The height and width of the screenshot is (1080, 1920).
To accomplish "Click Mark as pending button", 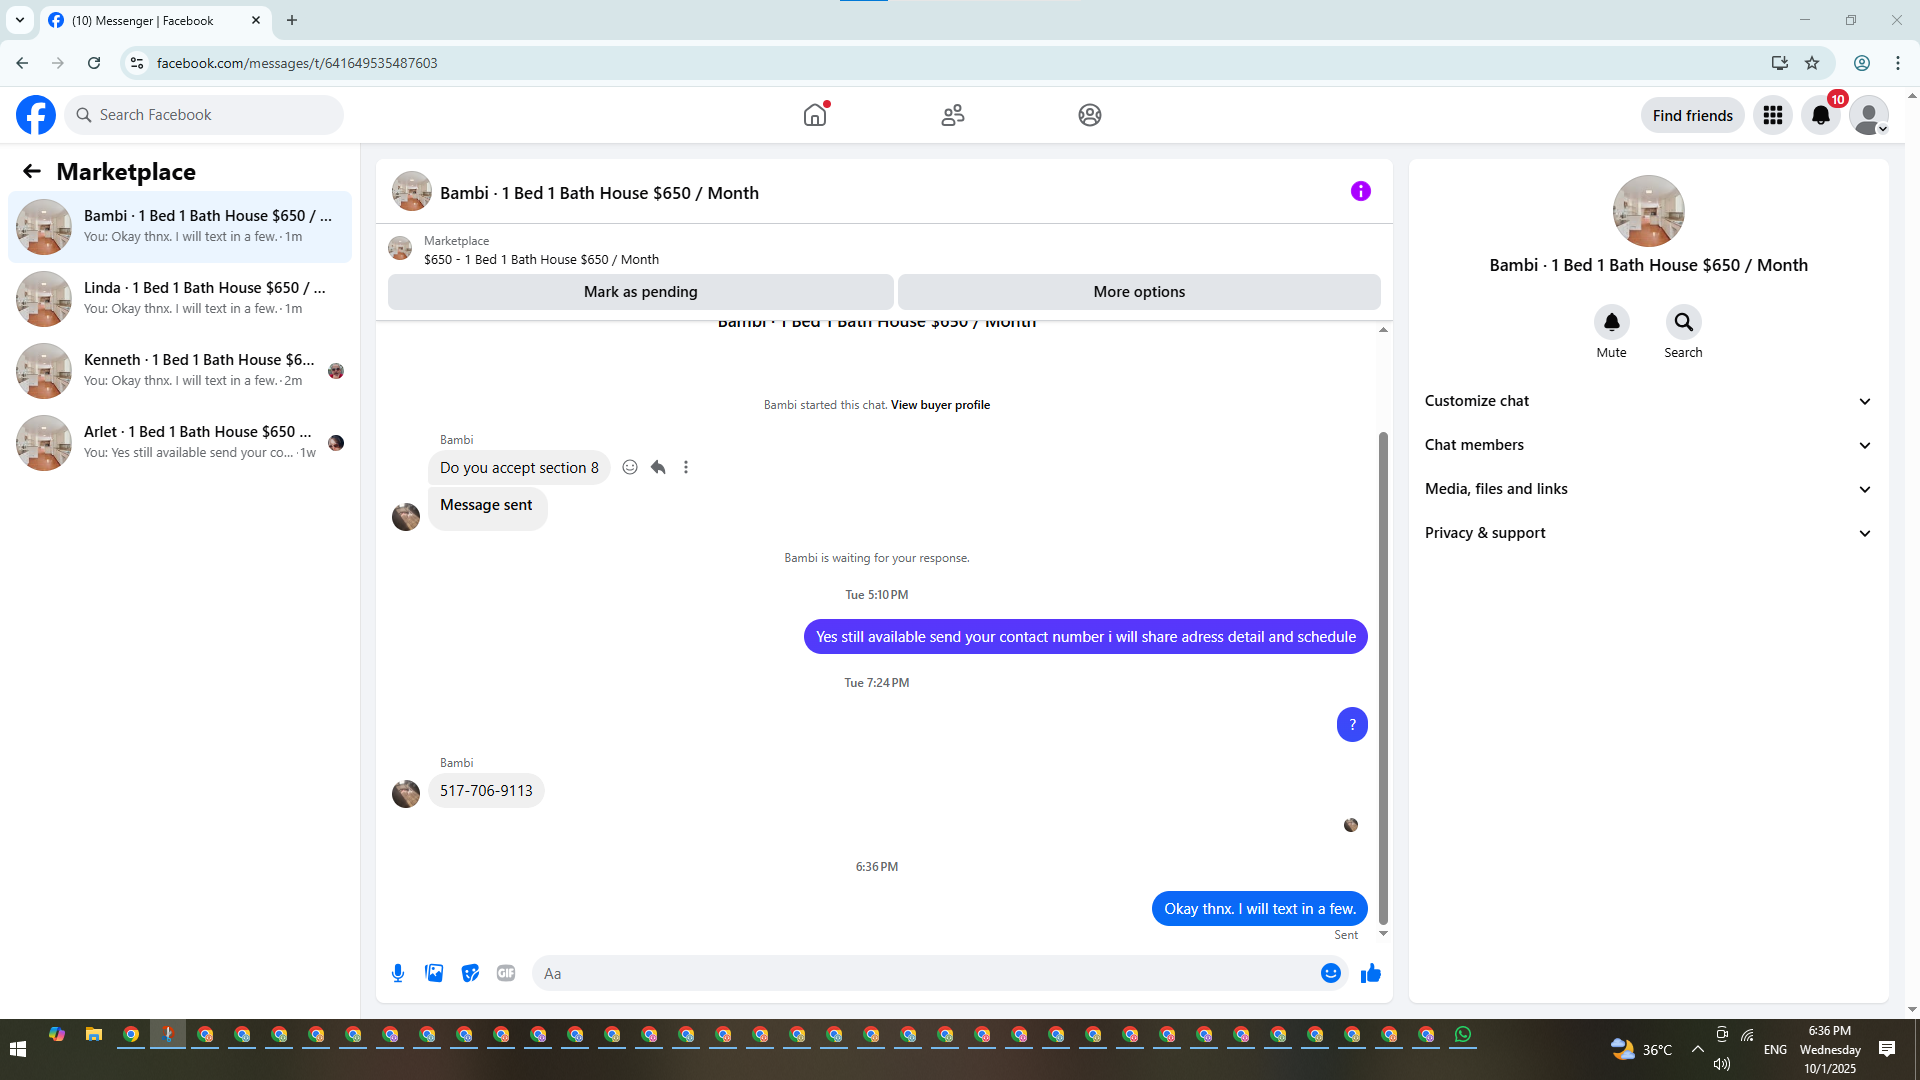I will [641, 292].
